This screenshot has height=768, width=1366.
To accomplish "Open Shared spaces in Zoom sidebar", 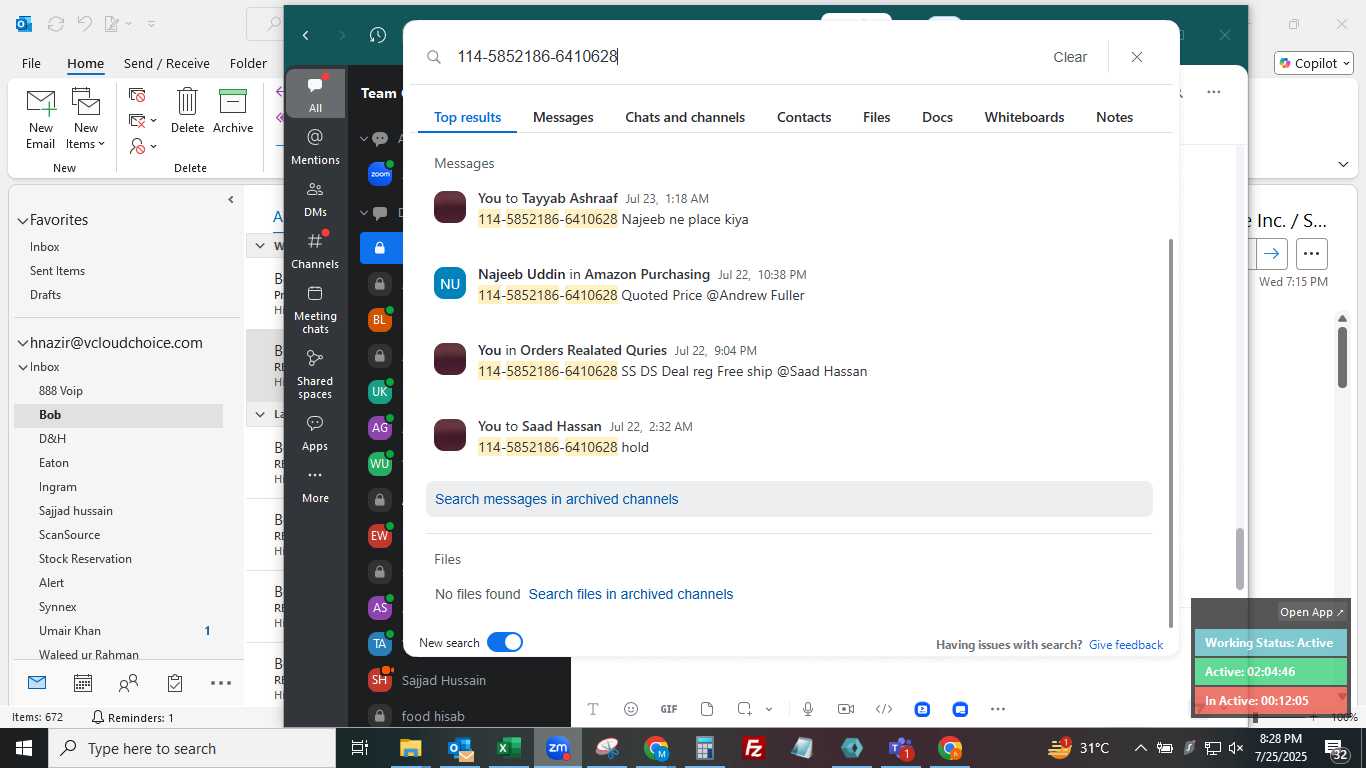I will pos(315,374).
